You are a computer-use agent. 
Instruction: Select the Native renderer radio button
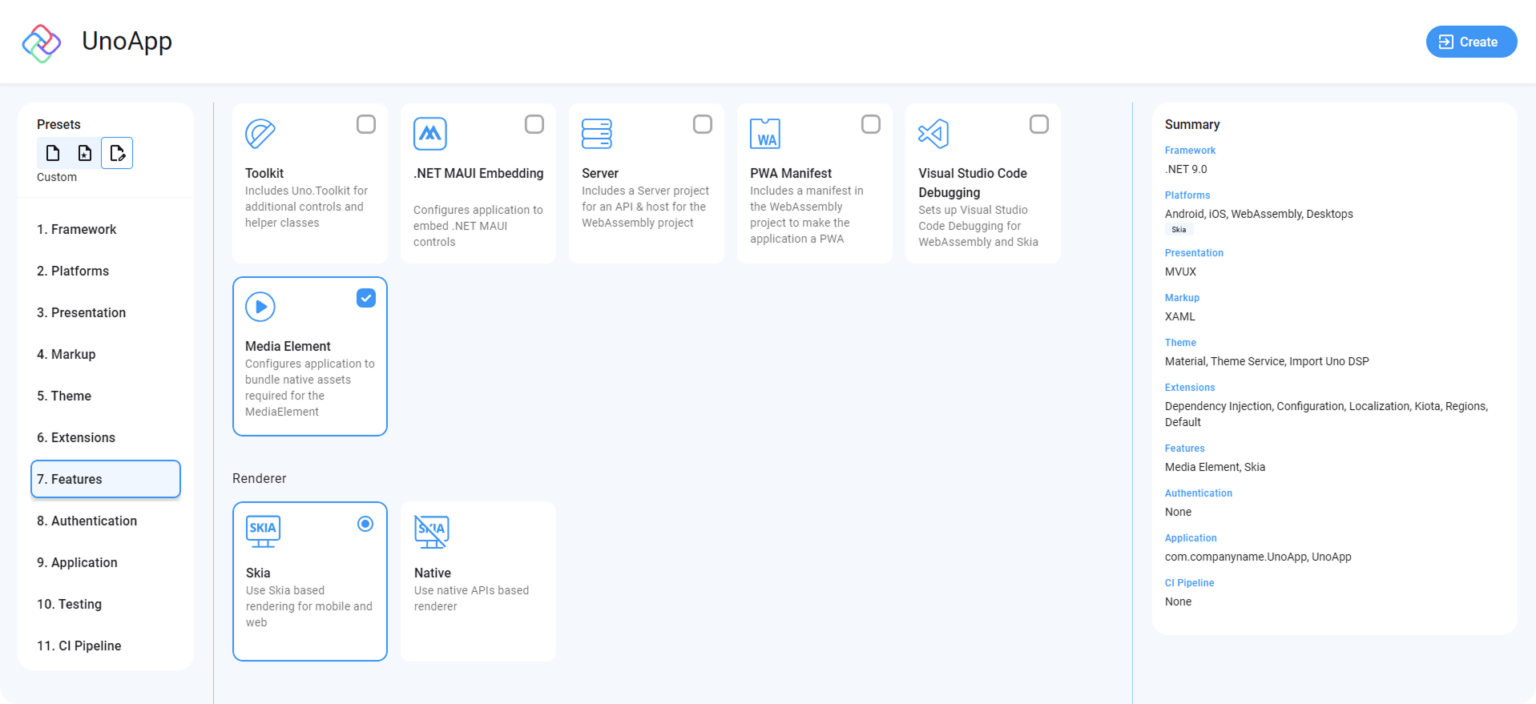coord(534,523)
